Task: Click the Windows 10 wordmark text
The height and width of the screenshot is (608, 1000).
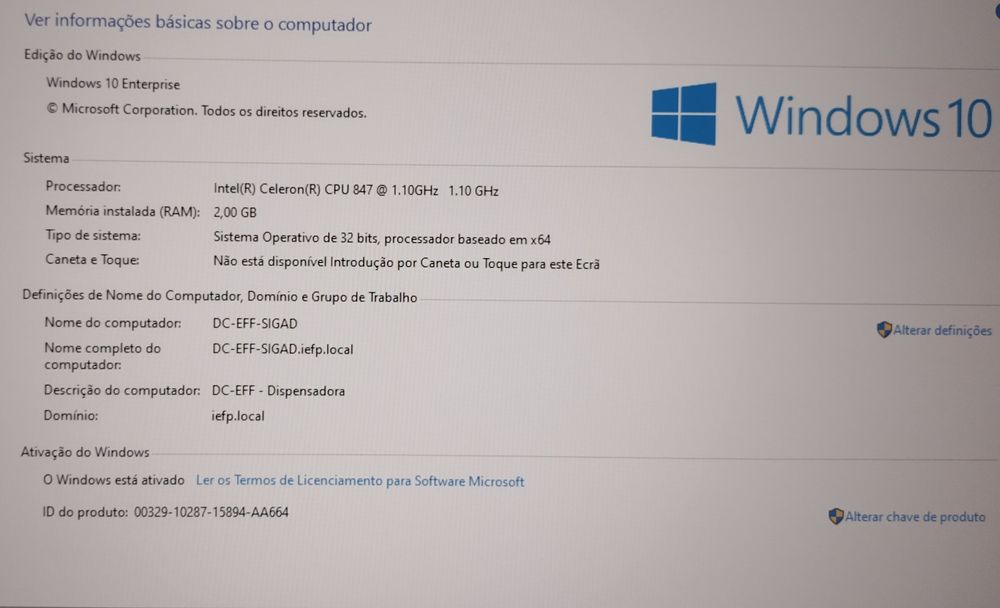Action: (864, 116)
